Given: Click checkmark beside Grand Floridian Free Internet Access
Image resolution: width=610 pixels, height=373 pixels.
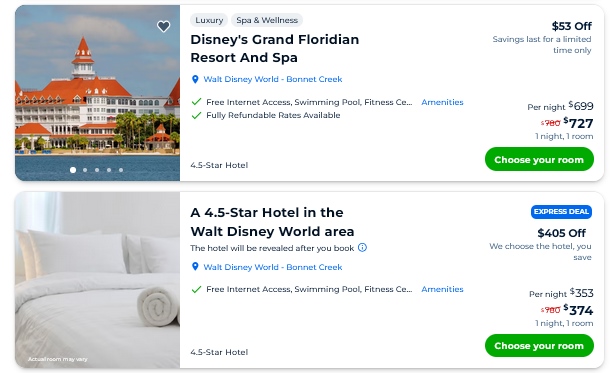Looking at the screenshot, I should tap(196, 102).
